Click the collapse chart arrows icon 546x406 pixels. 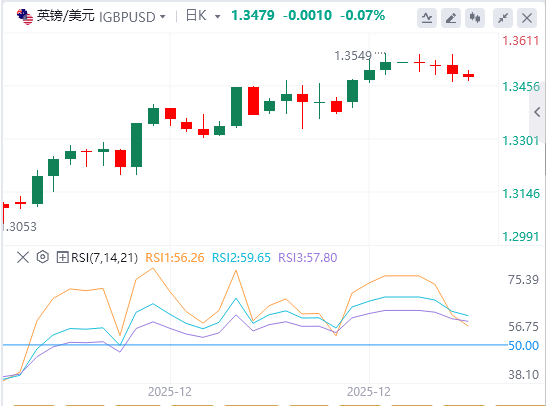pyautogui.click(x=503, y=17)
